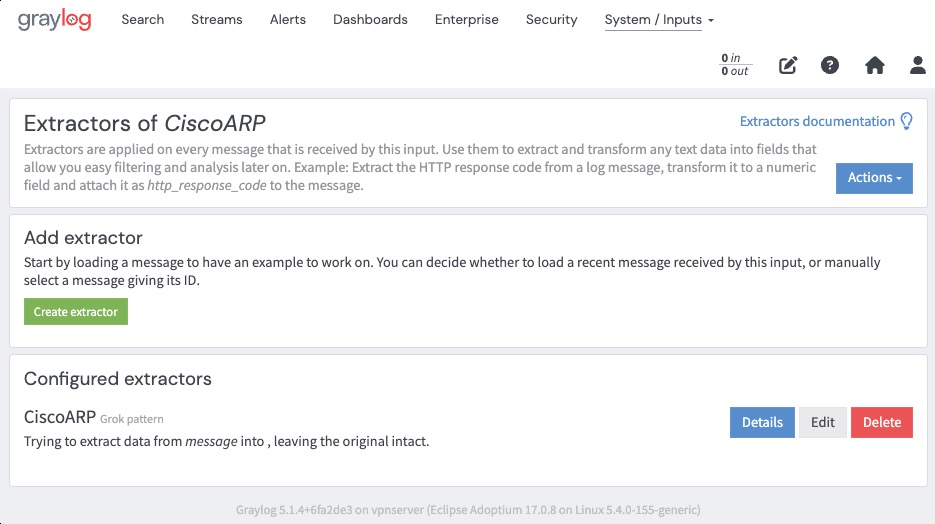Click the Grok pattern label
This screenshot has height=524, width=935.
coord(132,419)
